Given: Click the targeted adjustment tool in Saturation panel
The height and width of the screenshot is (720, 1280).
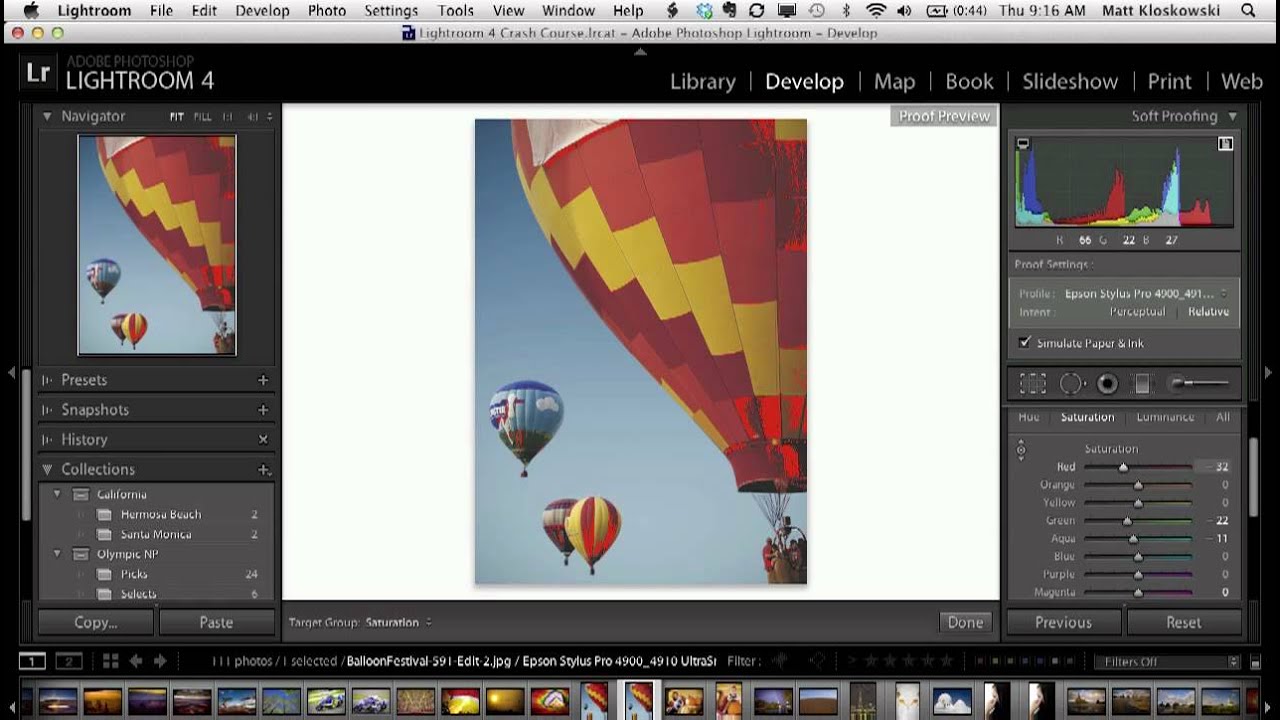Looking at the screenshot, I should point(1021,450).
